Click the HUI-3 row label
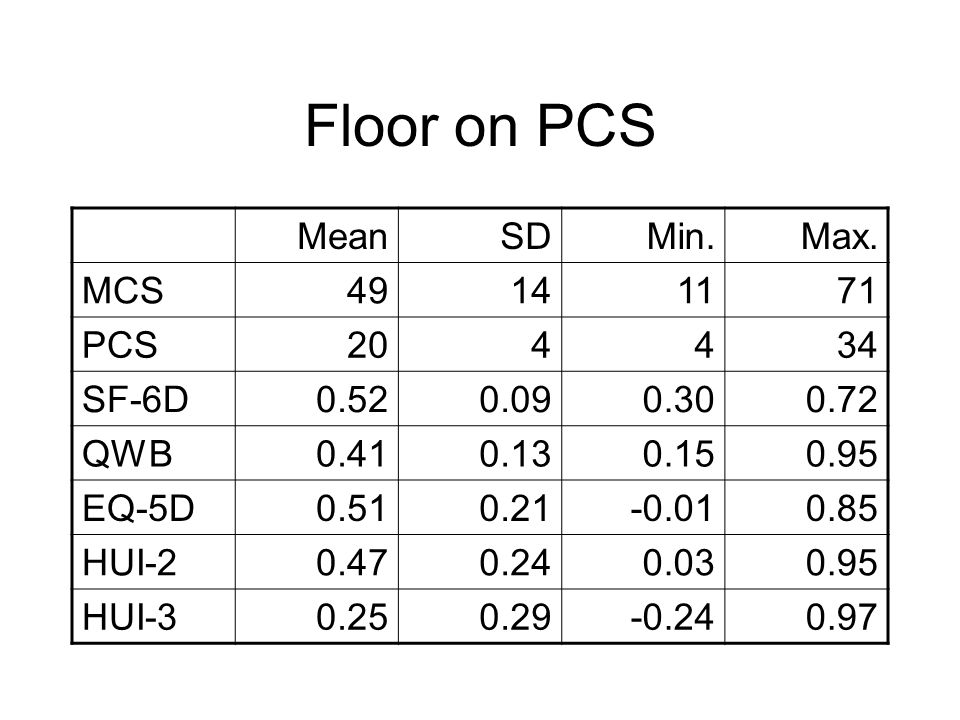 (129, 617)
